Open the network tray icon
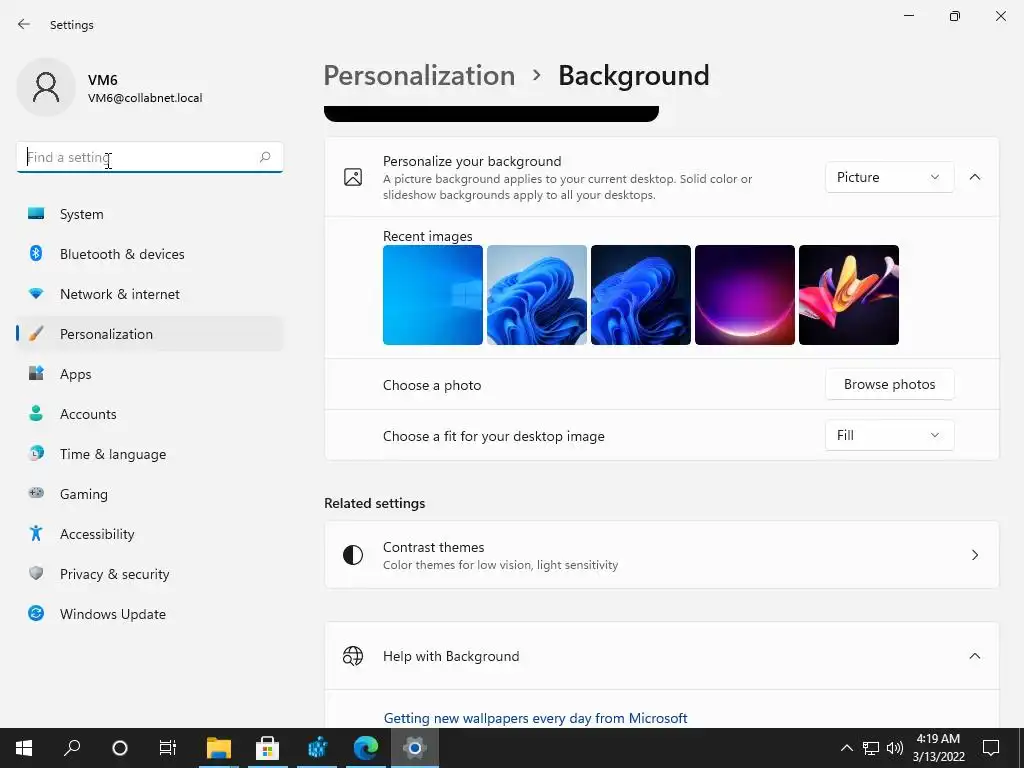 [871, 748]
